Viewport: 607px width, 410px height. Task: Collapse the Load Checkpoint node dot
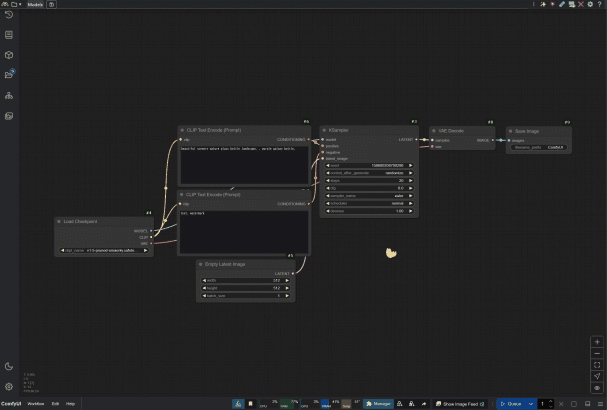pos(59,221)
